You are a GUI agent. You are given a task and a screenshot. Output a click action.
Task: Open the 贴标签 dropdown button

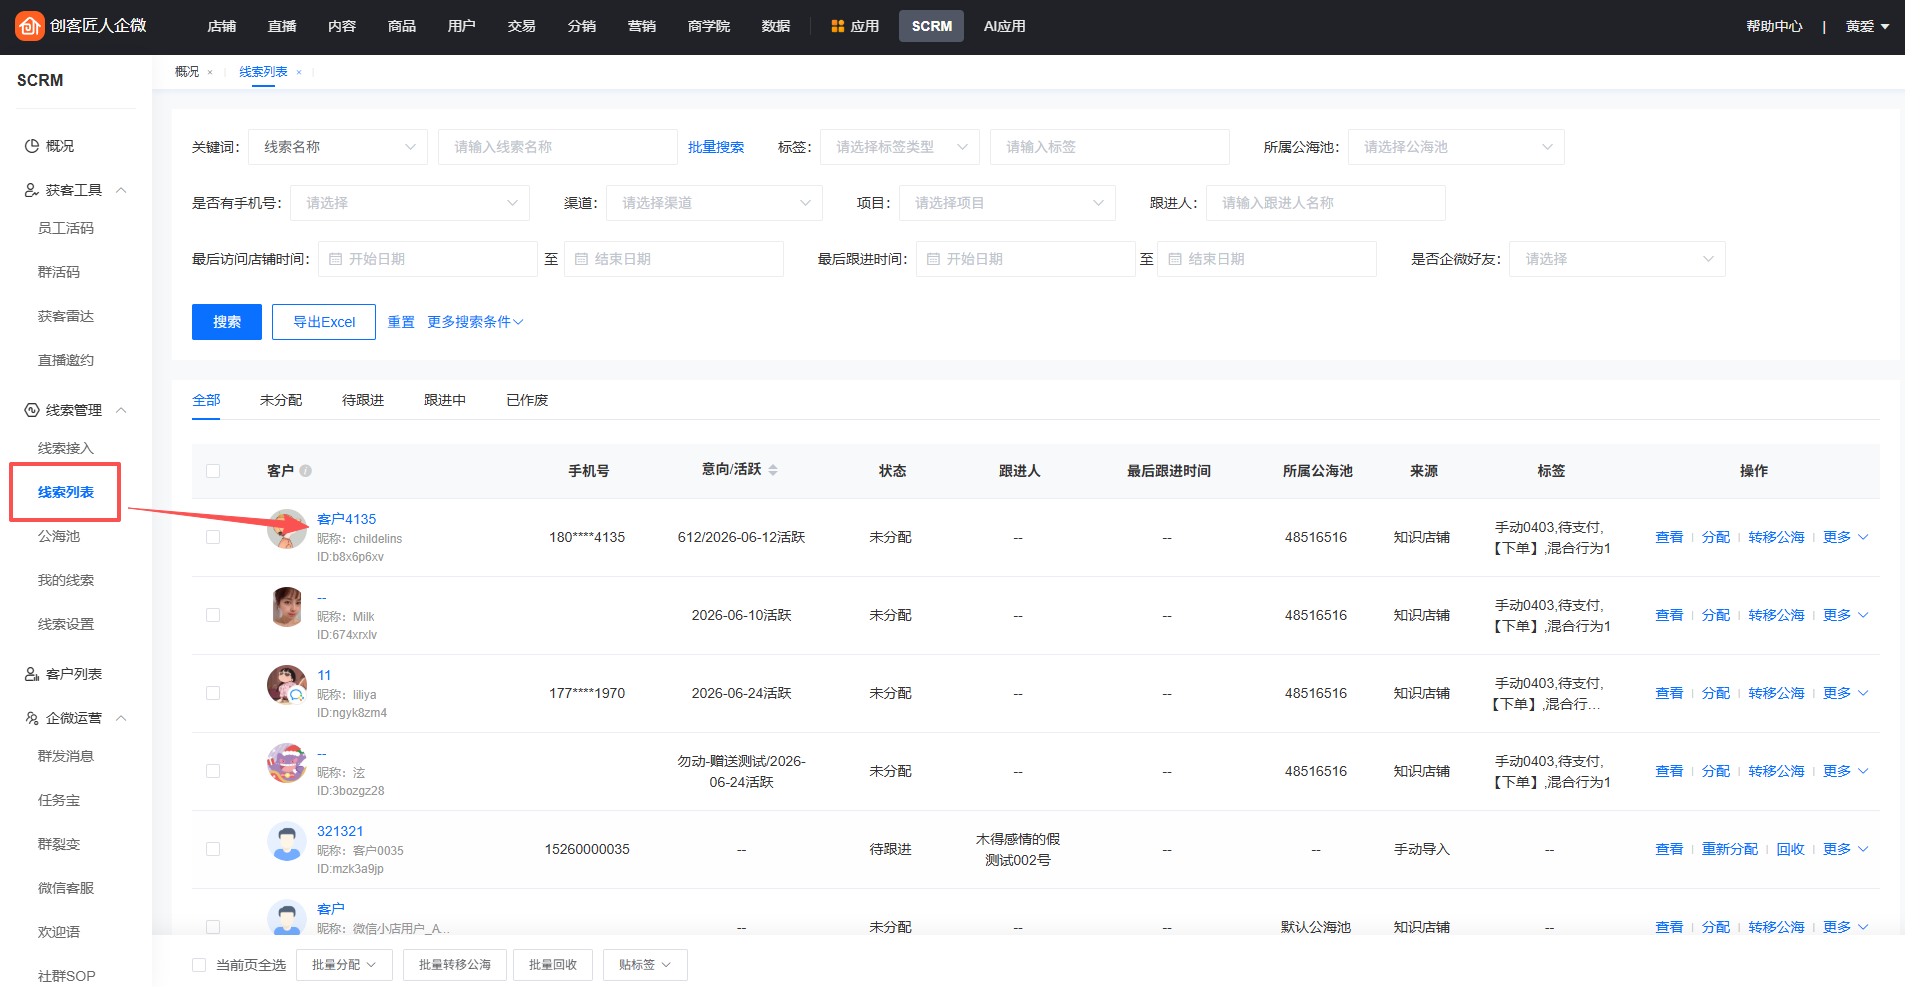point(645,965)
